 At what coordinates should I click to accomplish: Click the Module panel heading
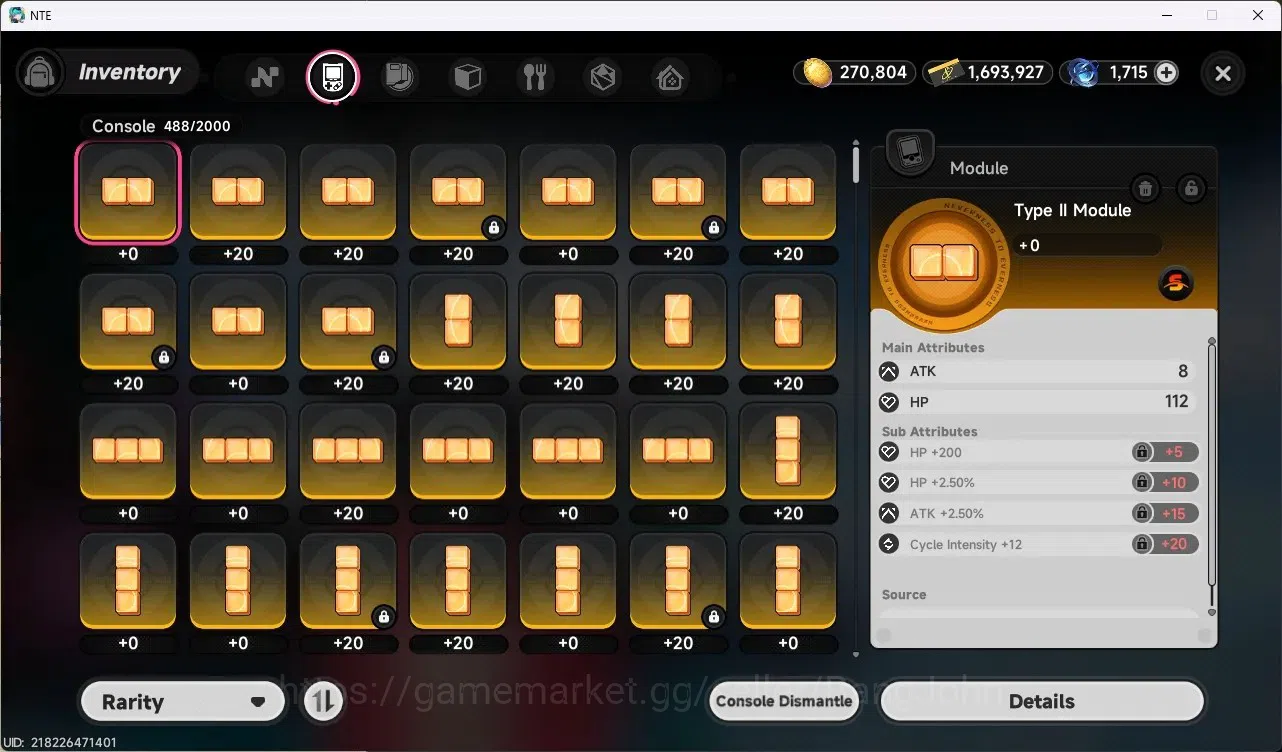(978, 168)
